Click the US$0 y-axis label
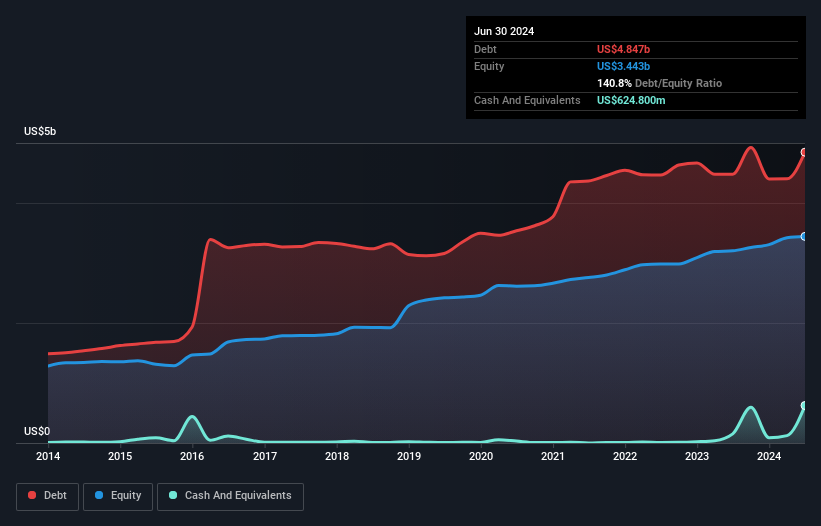Screen dimensions: 821x526 click(37, 431)
